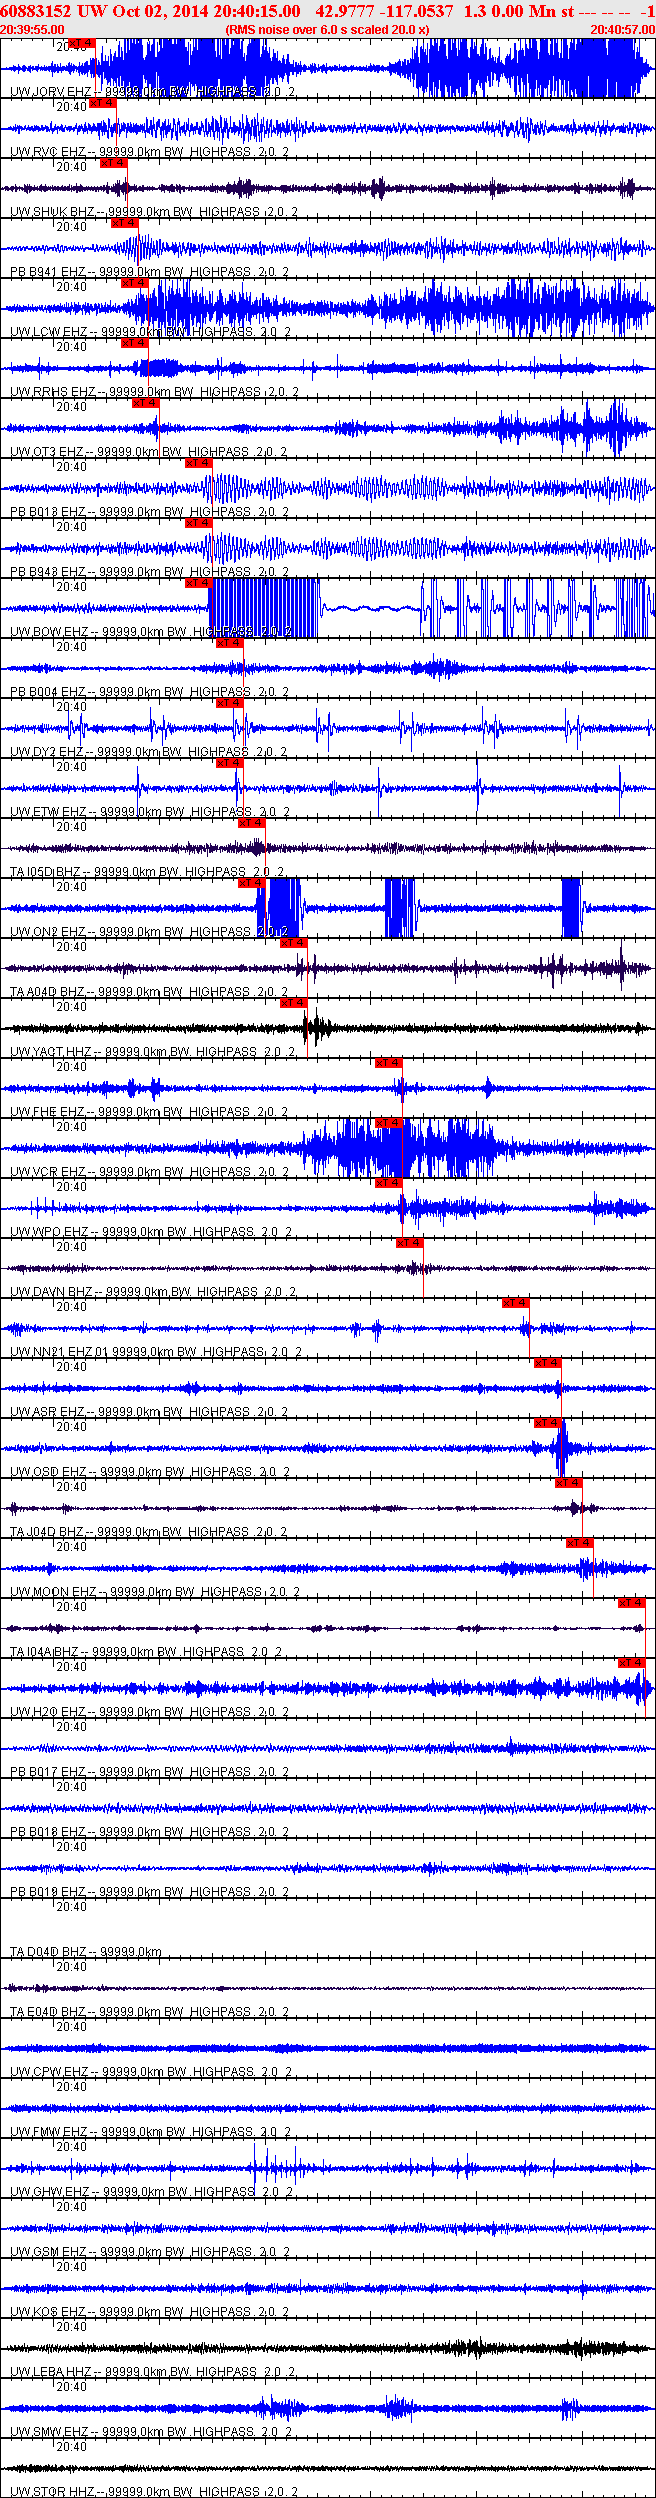Select the red pick marker on UW RVC trace
The image size is (656, 2498).
(103, 103)
